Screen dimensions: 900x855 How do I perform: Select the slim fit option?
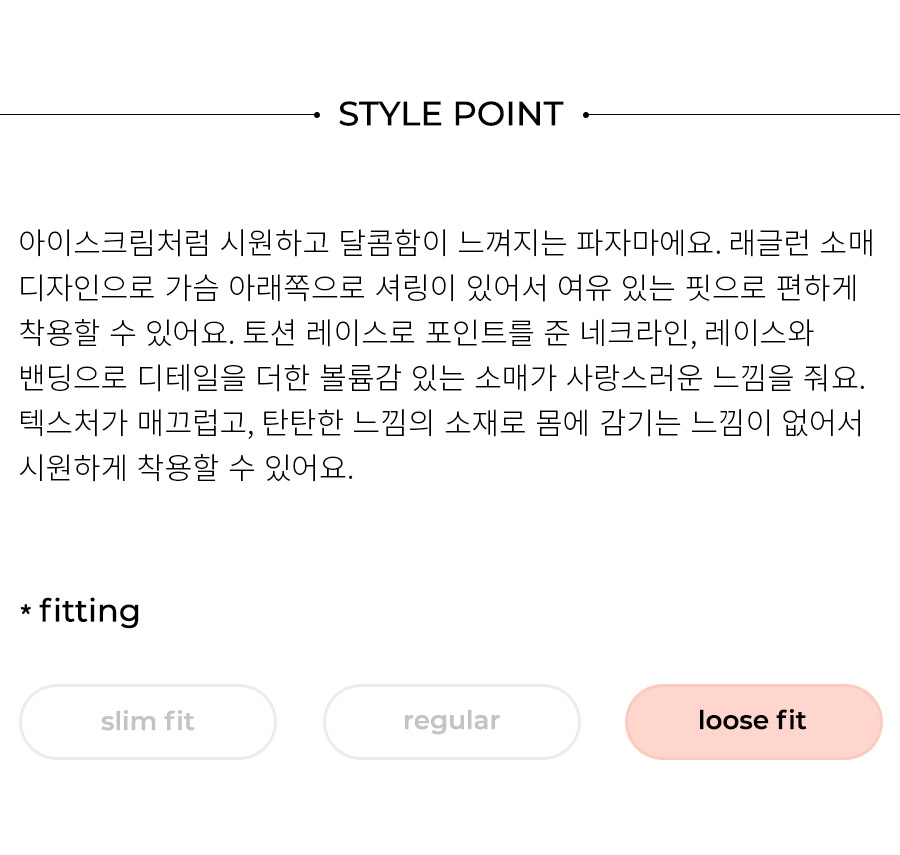(x=148, y=721)
